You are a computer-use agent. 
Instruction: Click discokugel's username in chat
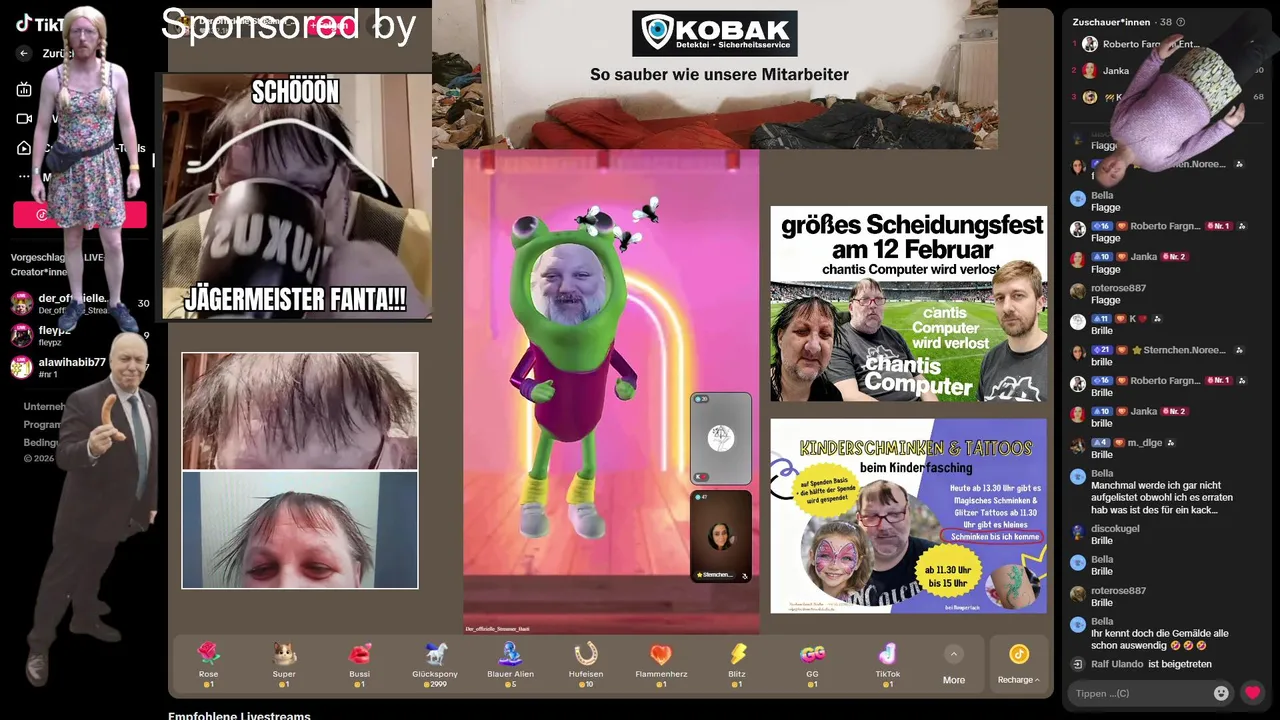[1115, 529]
